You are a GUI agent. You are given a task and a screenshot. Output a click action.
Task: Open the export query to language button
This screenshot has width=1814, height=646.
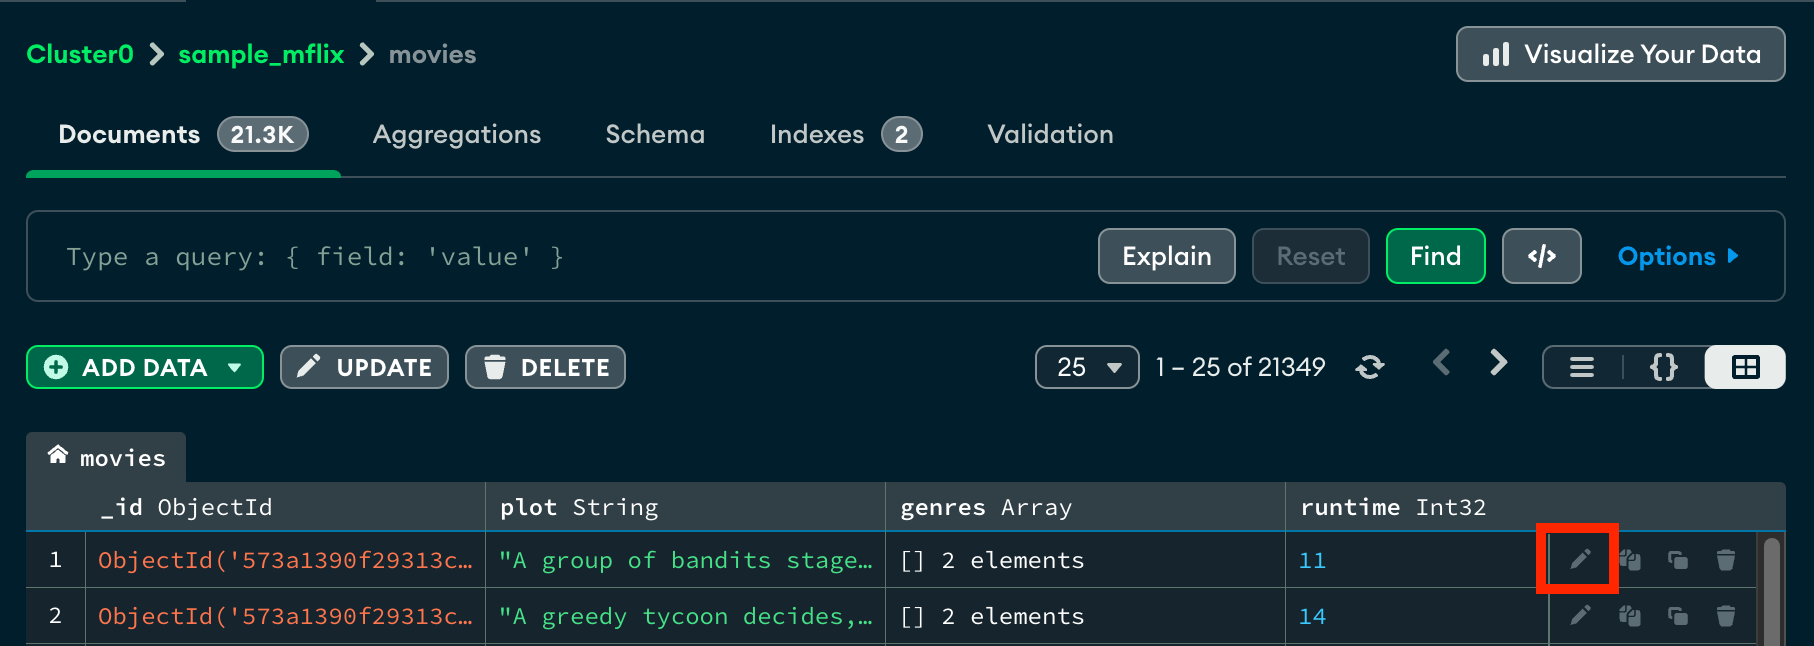[1541, 256]
